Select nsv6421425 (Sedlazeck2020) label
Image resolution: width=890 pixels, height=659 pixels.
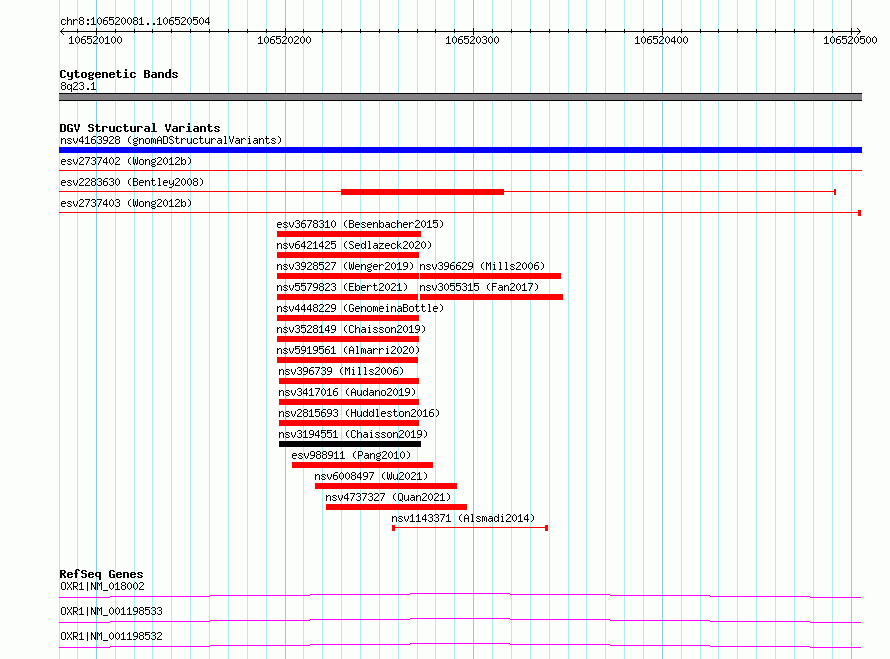pos(354,245)
